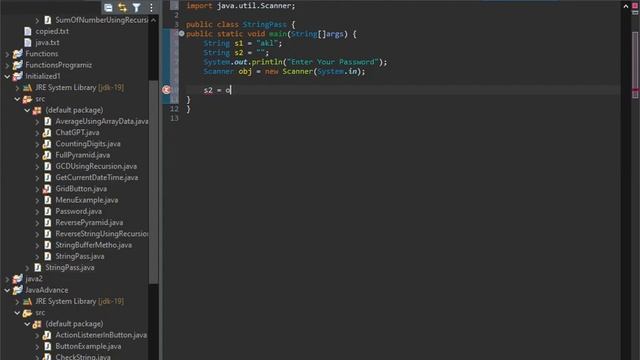Image resolution: width=640 pixels, height=360 pixels.
Task: Expand the Functions project
Action: [x=7, y=53]
